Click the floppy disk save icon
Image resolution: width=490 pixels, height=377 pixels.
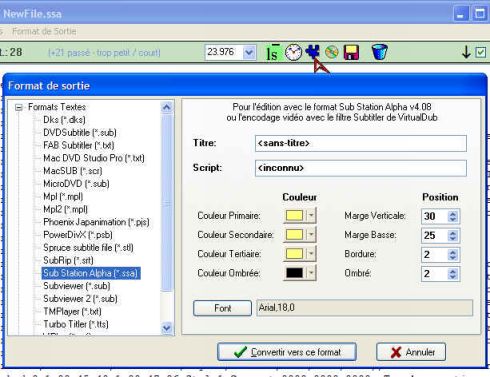[351, 52]
